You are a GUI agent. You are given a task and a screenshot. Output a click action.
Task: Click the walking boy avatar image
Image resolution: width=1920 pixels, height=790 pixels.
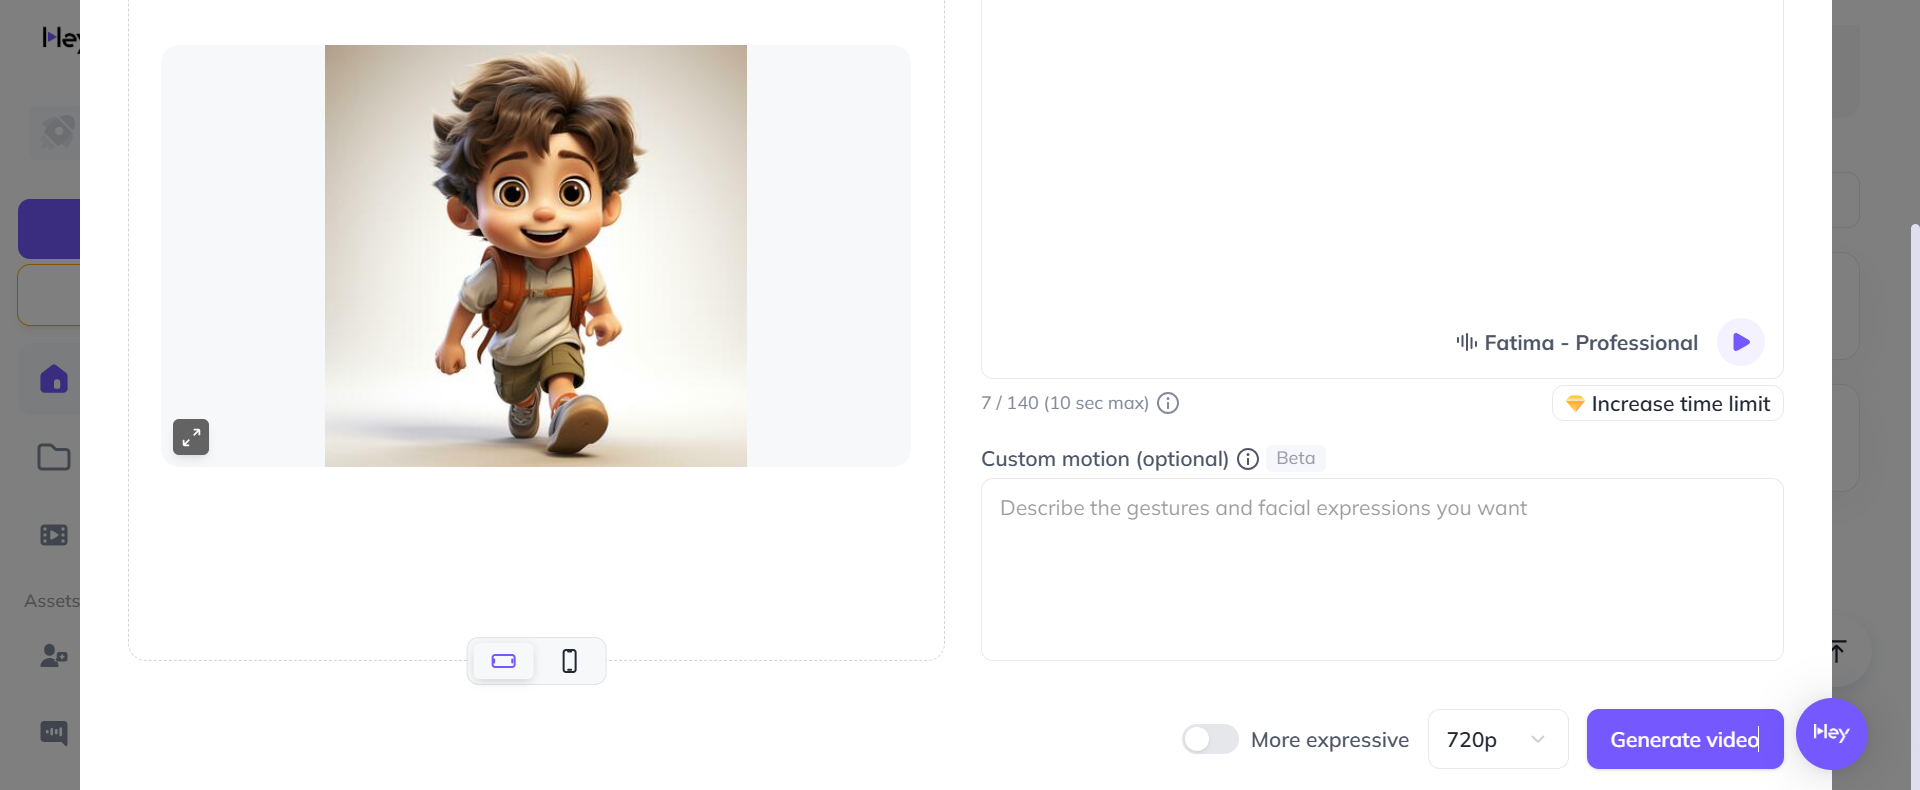536,256
